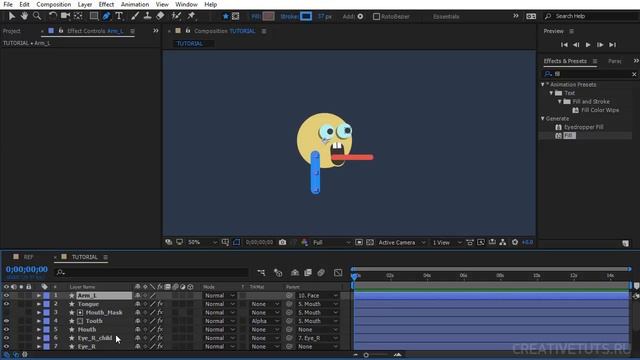Select the Puppet Pin tool
The height and width of the screenshot is (360, 640).
point(191,16)
